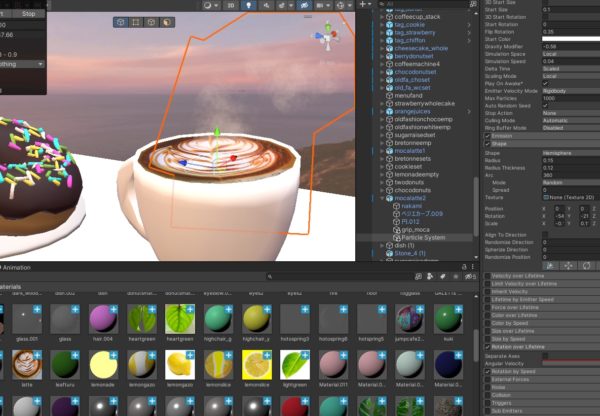600x416 pixels.
Task: Click the first cube tool icon in scene overlay
Action: (x=121, y=20)
